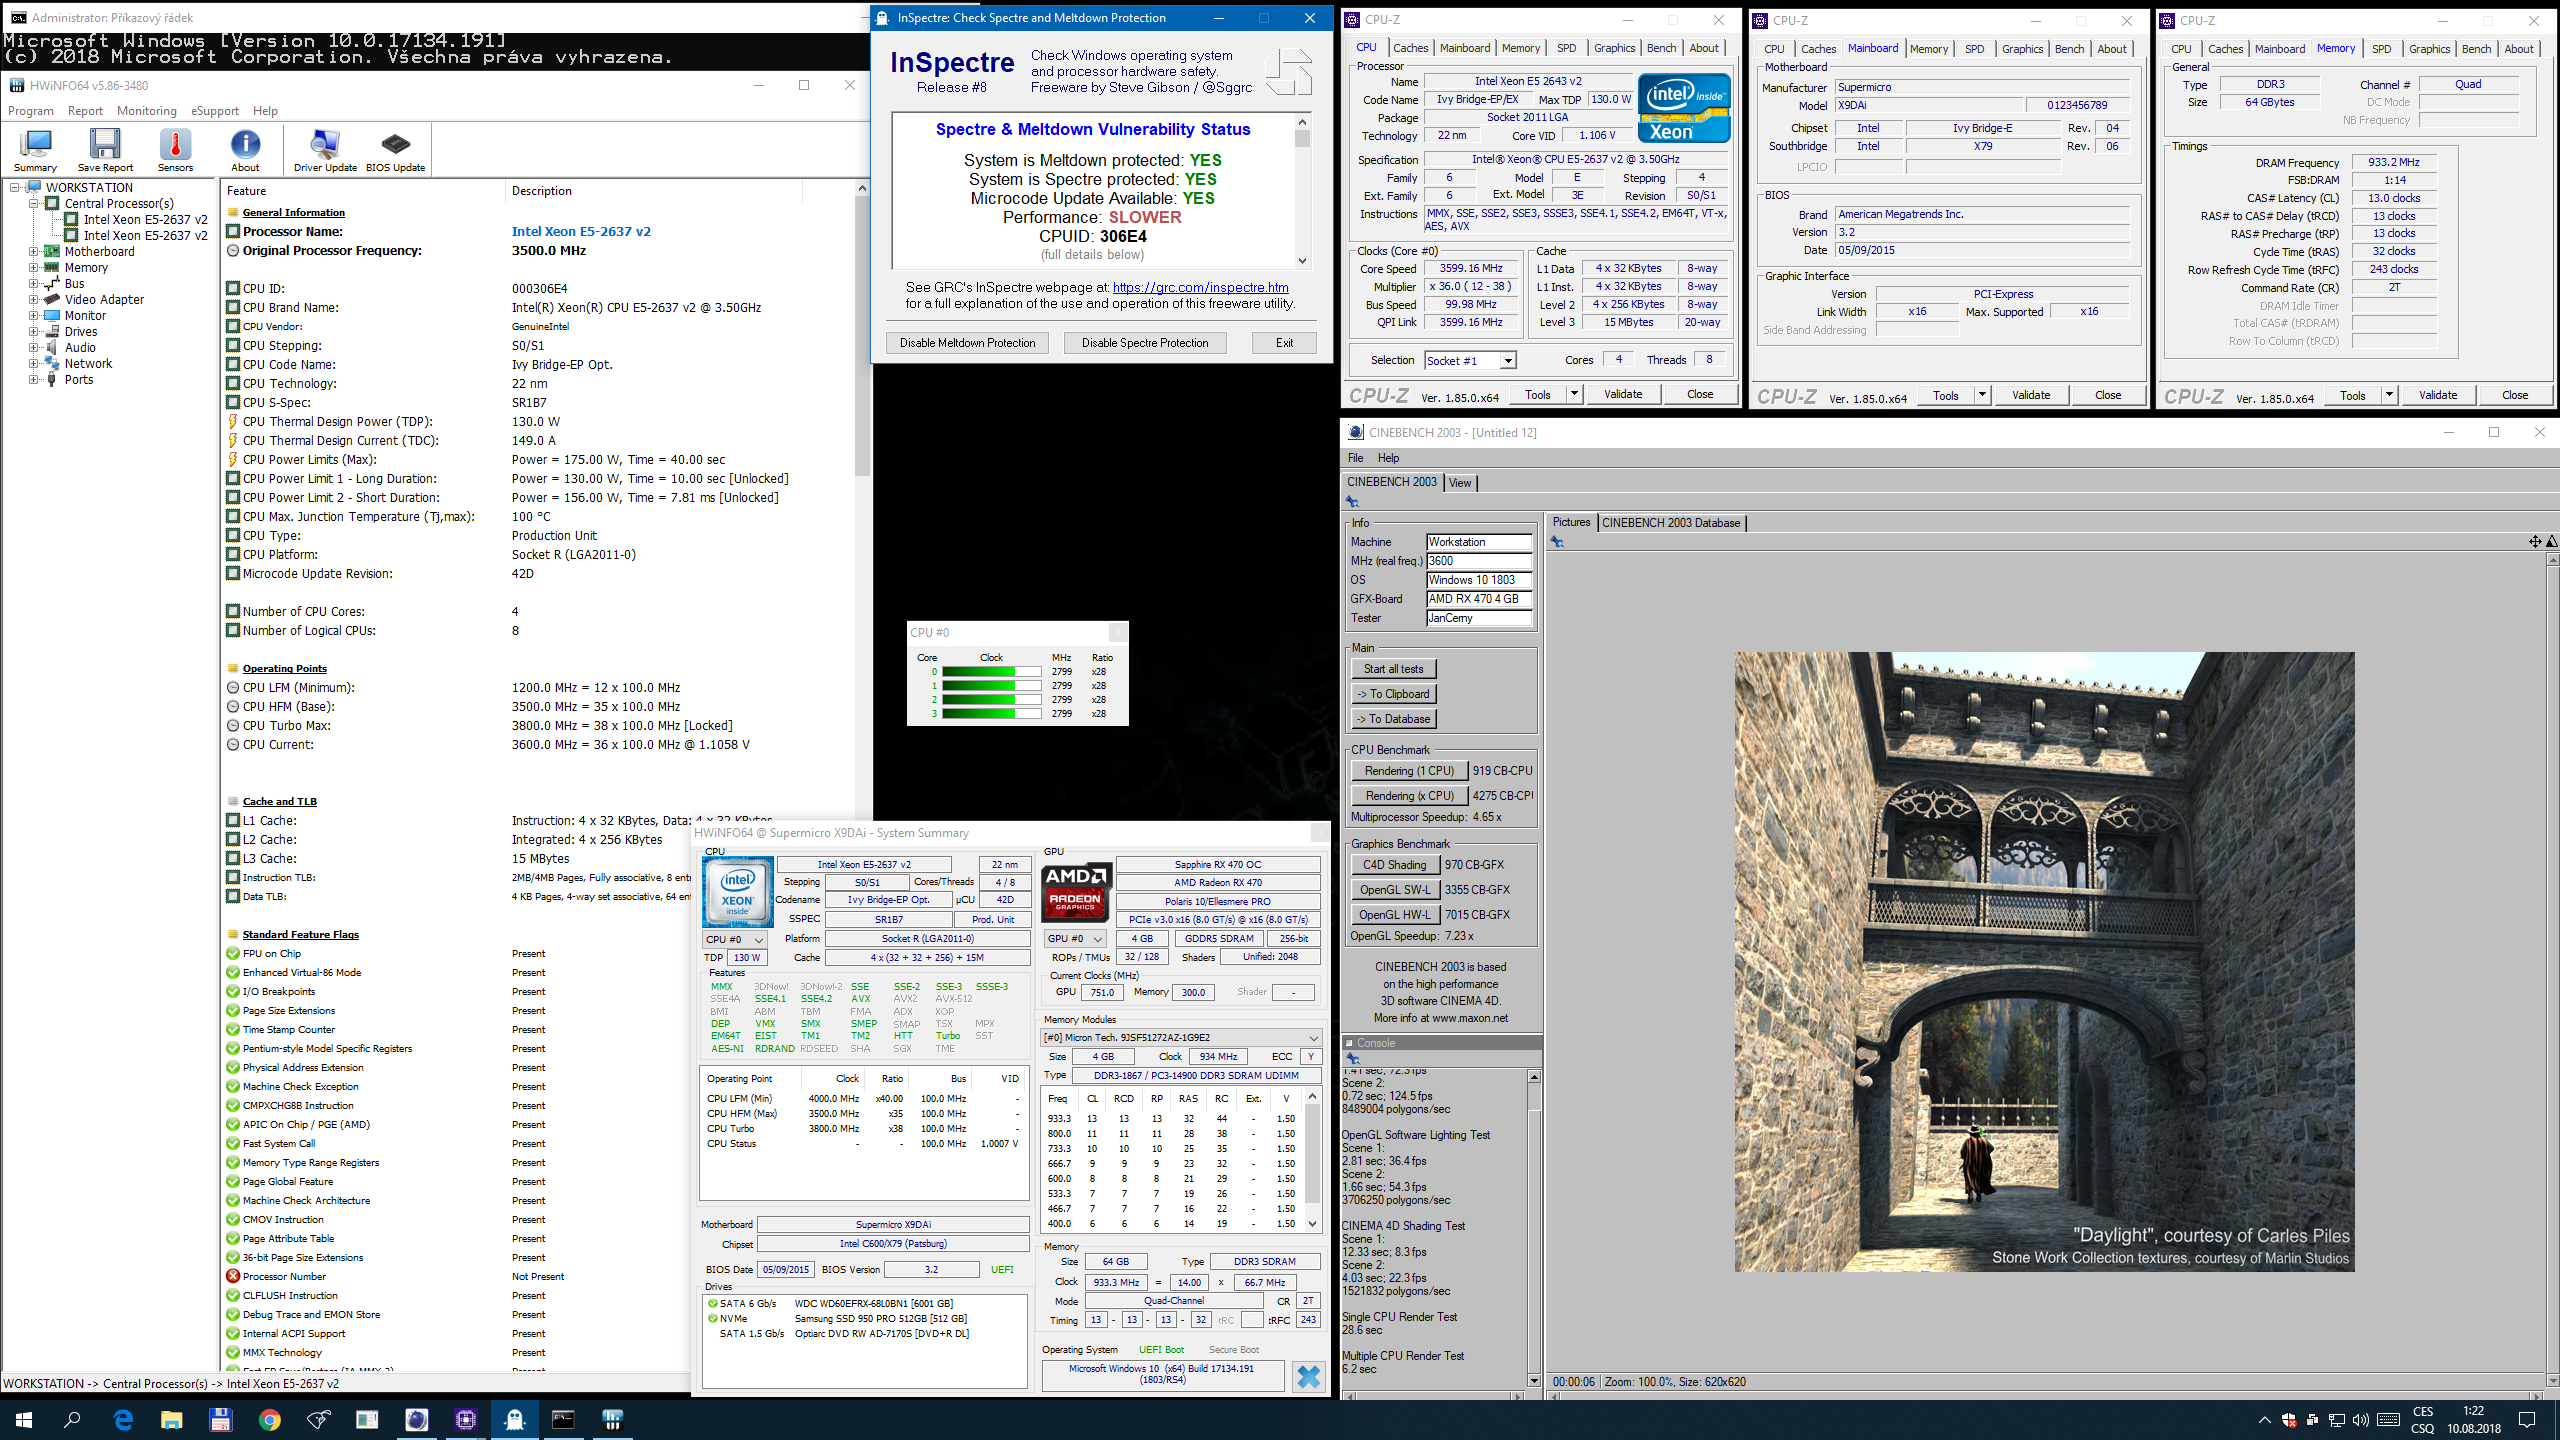Switch to SPD tab in second CPU-Z
This screenshot has width=2560, height=1440.
(1974, 49)
